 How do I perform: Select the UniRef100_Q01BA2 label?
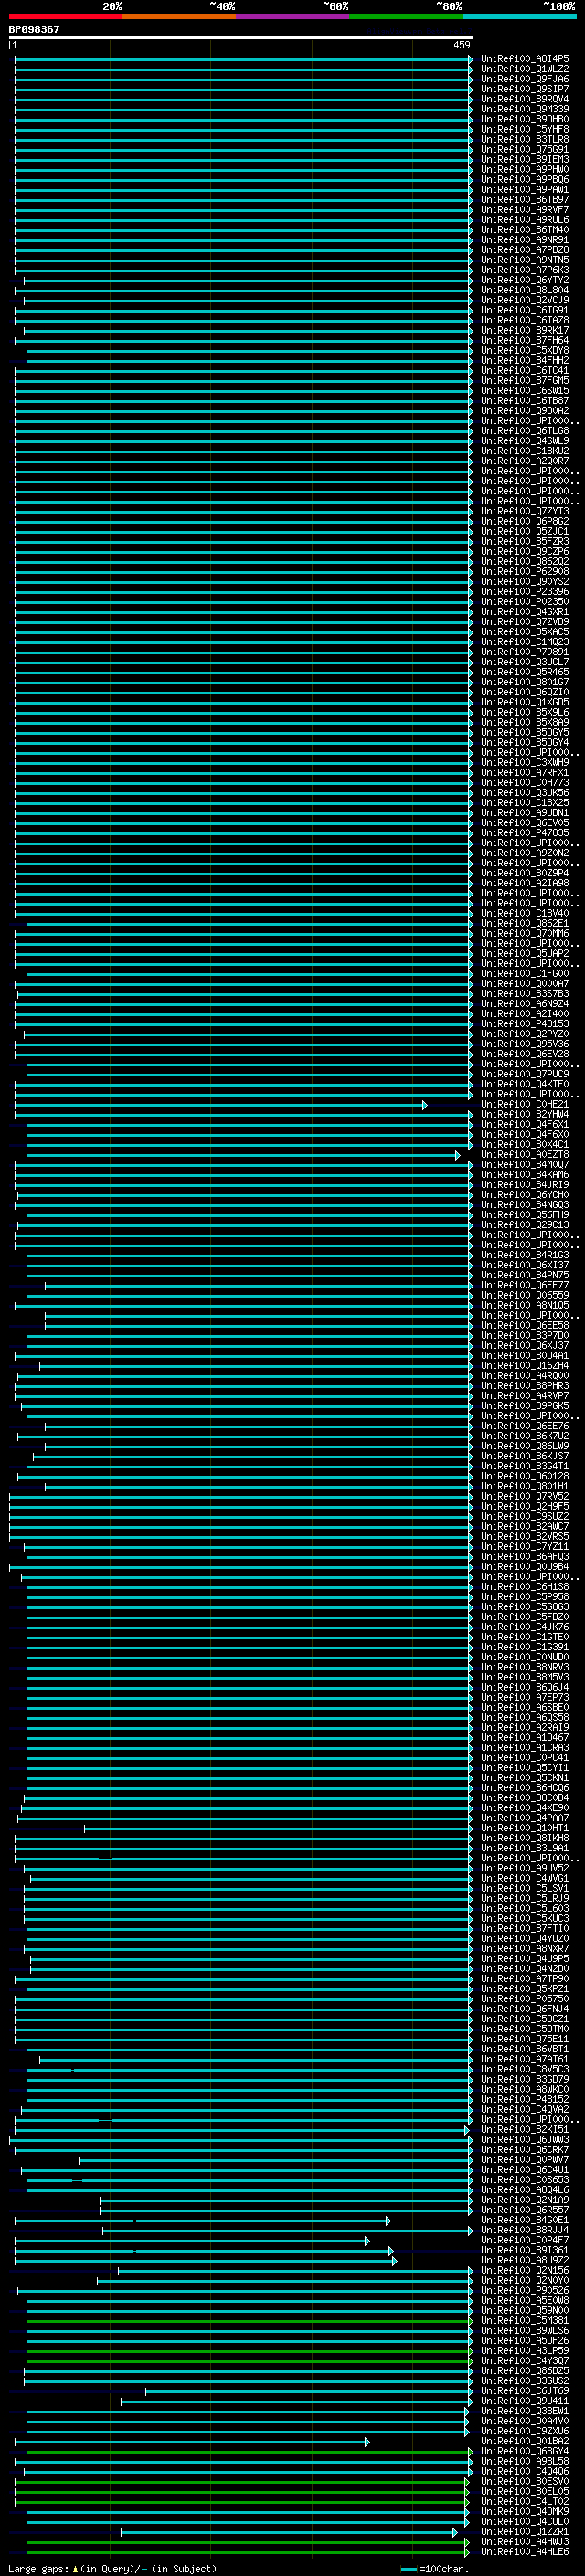(524, 2441)
